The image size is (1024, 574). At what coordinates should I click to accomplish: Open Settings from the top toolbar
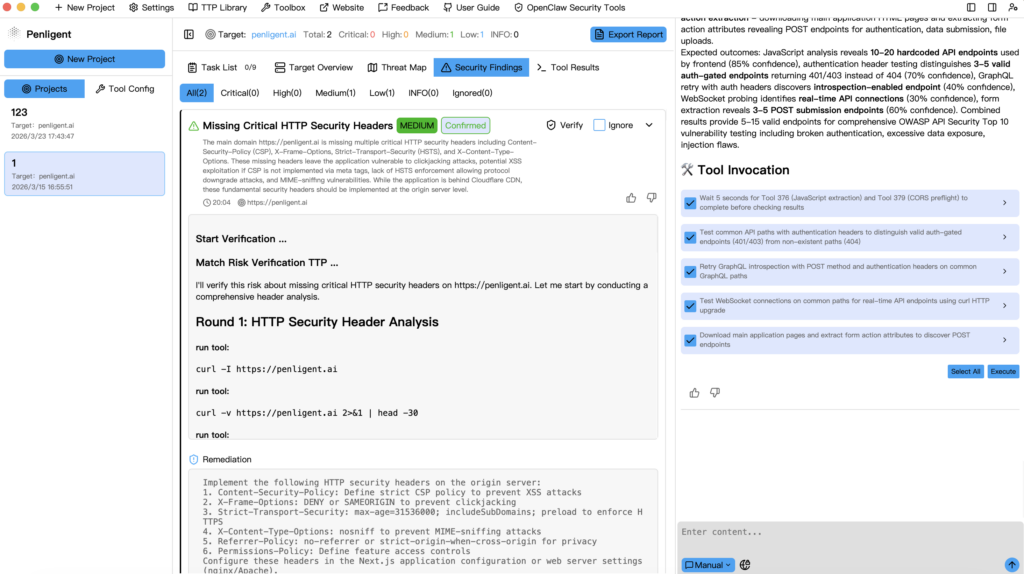[151, 7]
